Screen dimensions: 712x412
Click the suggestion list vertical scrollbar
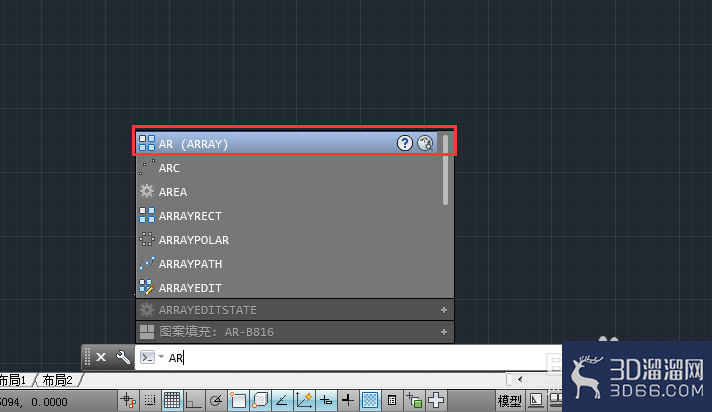click(x=445, y=170)
